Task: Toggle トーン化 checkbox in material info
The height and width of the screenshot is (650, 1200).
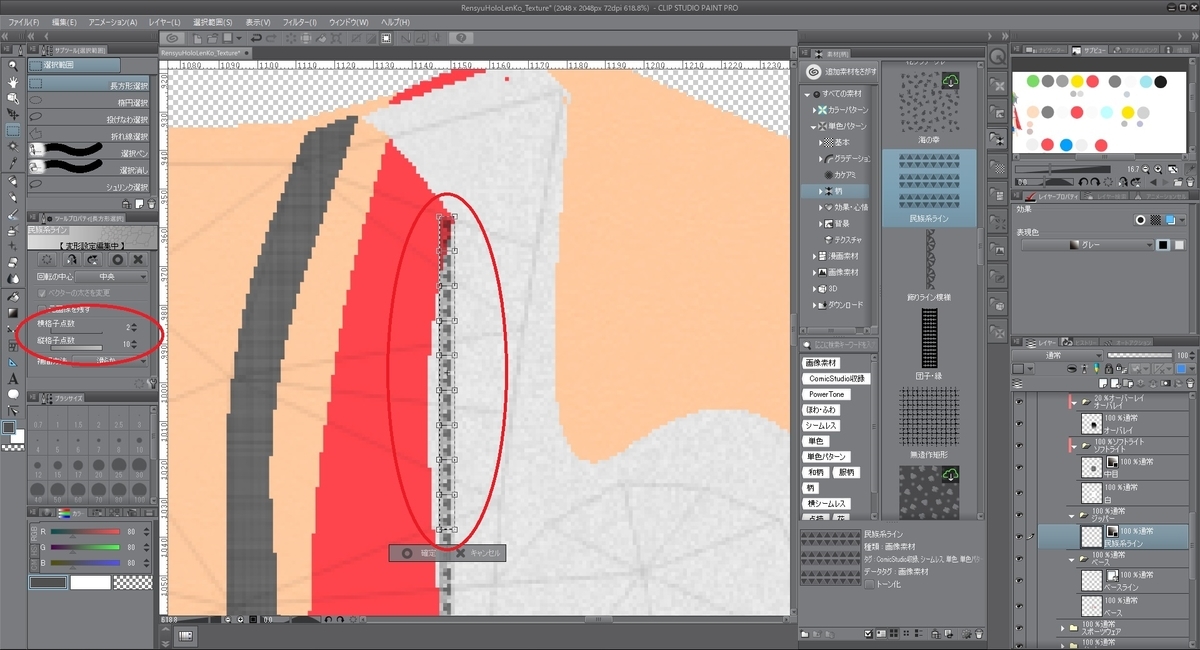Action: pos(869,583)
